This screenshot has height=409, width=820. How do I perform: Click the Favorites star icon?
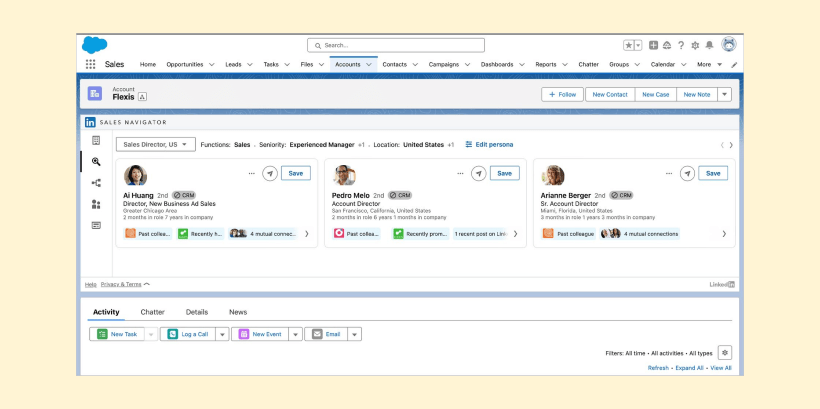629,45
